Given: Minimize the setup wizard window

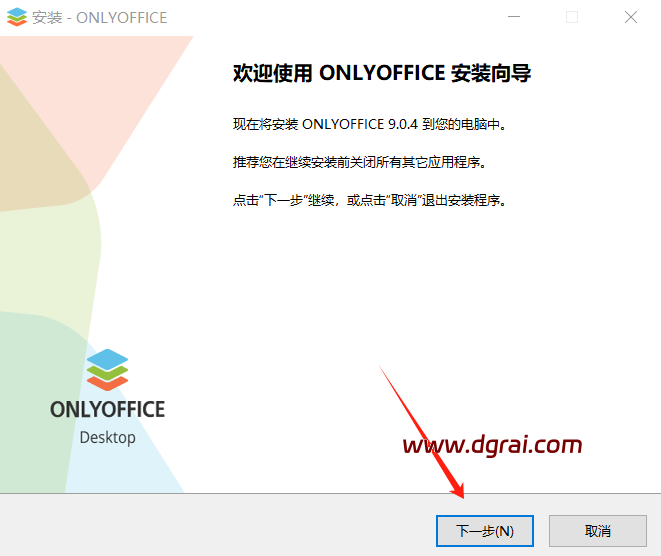Looking at the screenshot, I should [513, 17].
